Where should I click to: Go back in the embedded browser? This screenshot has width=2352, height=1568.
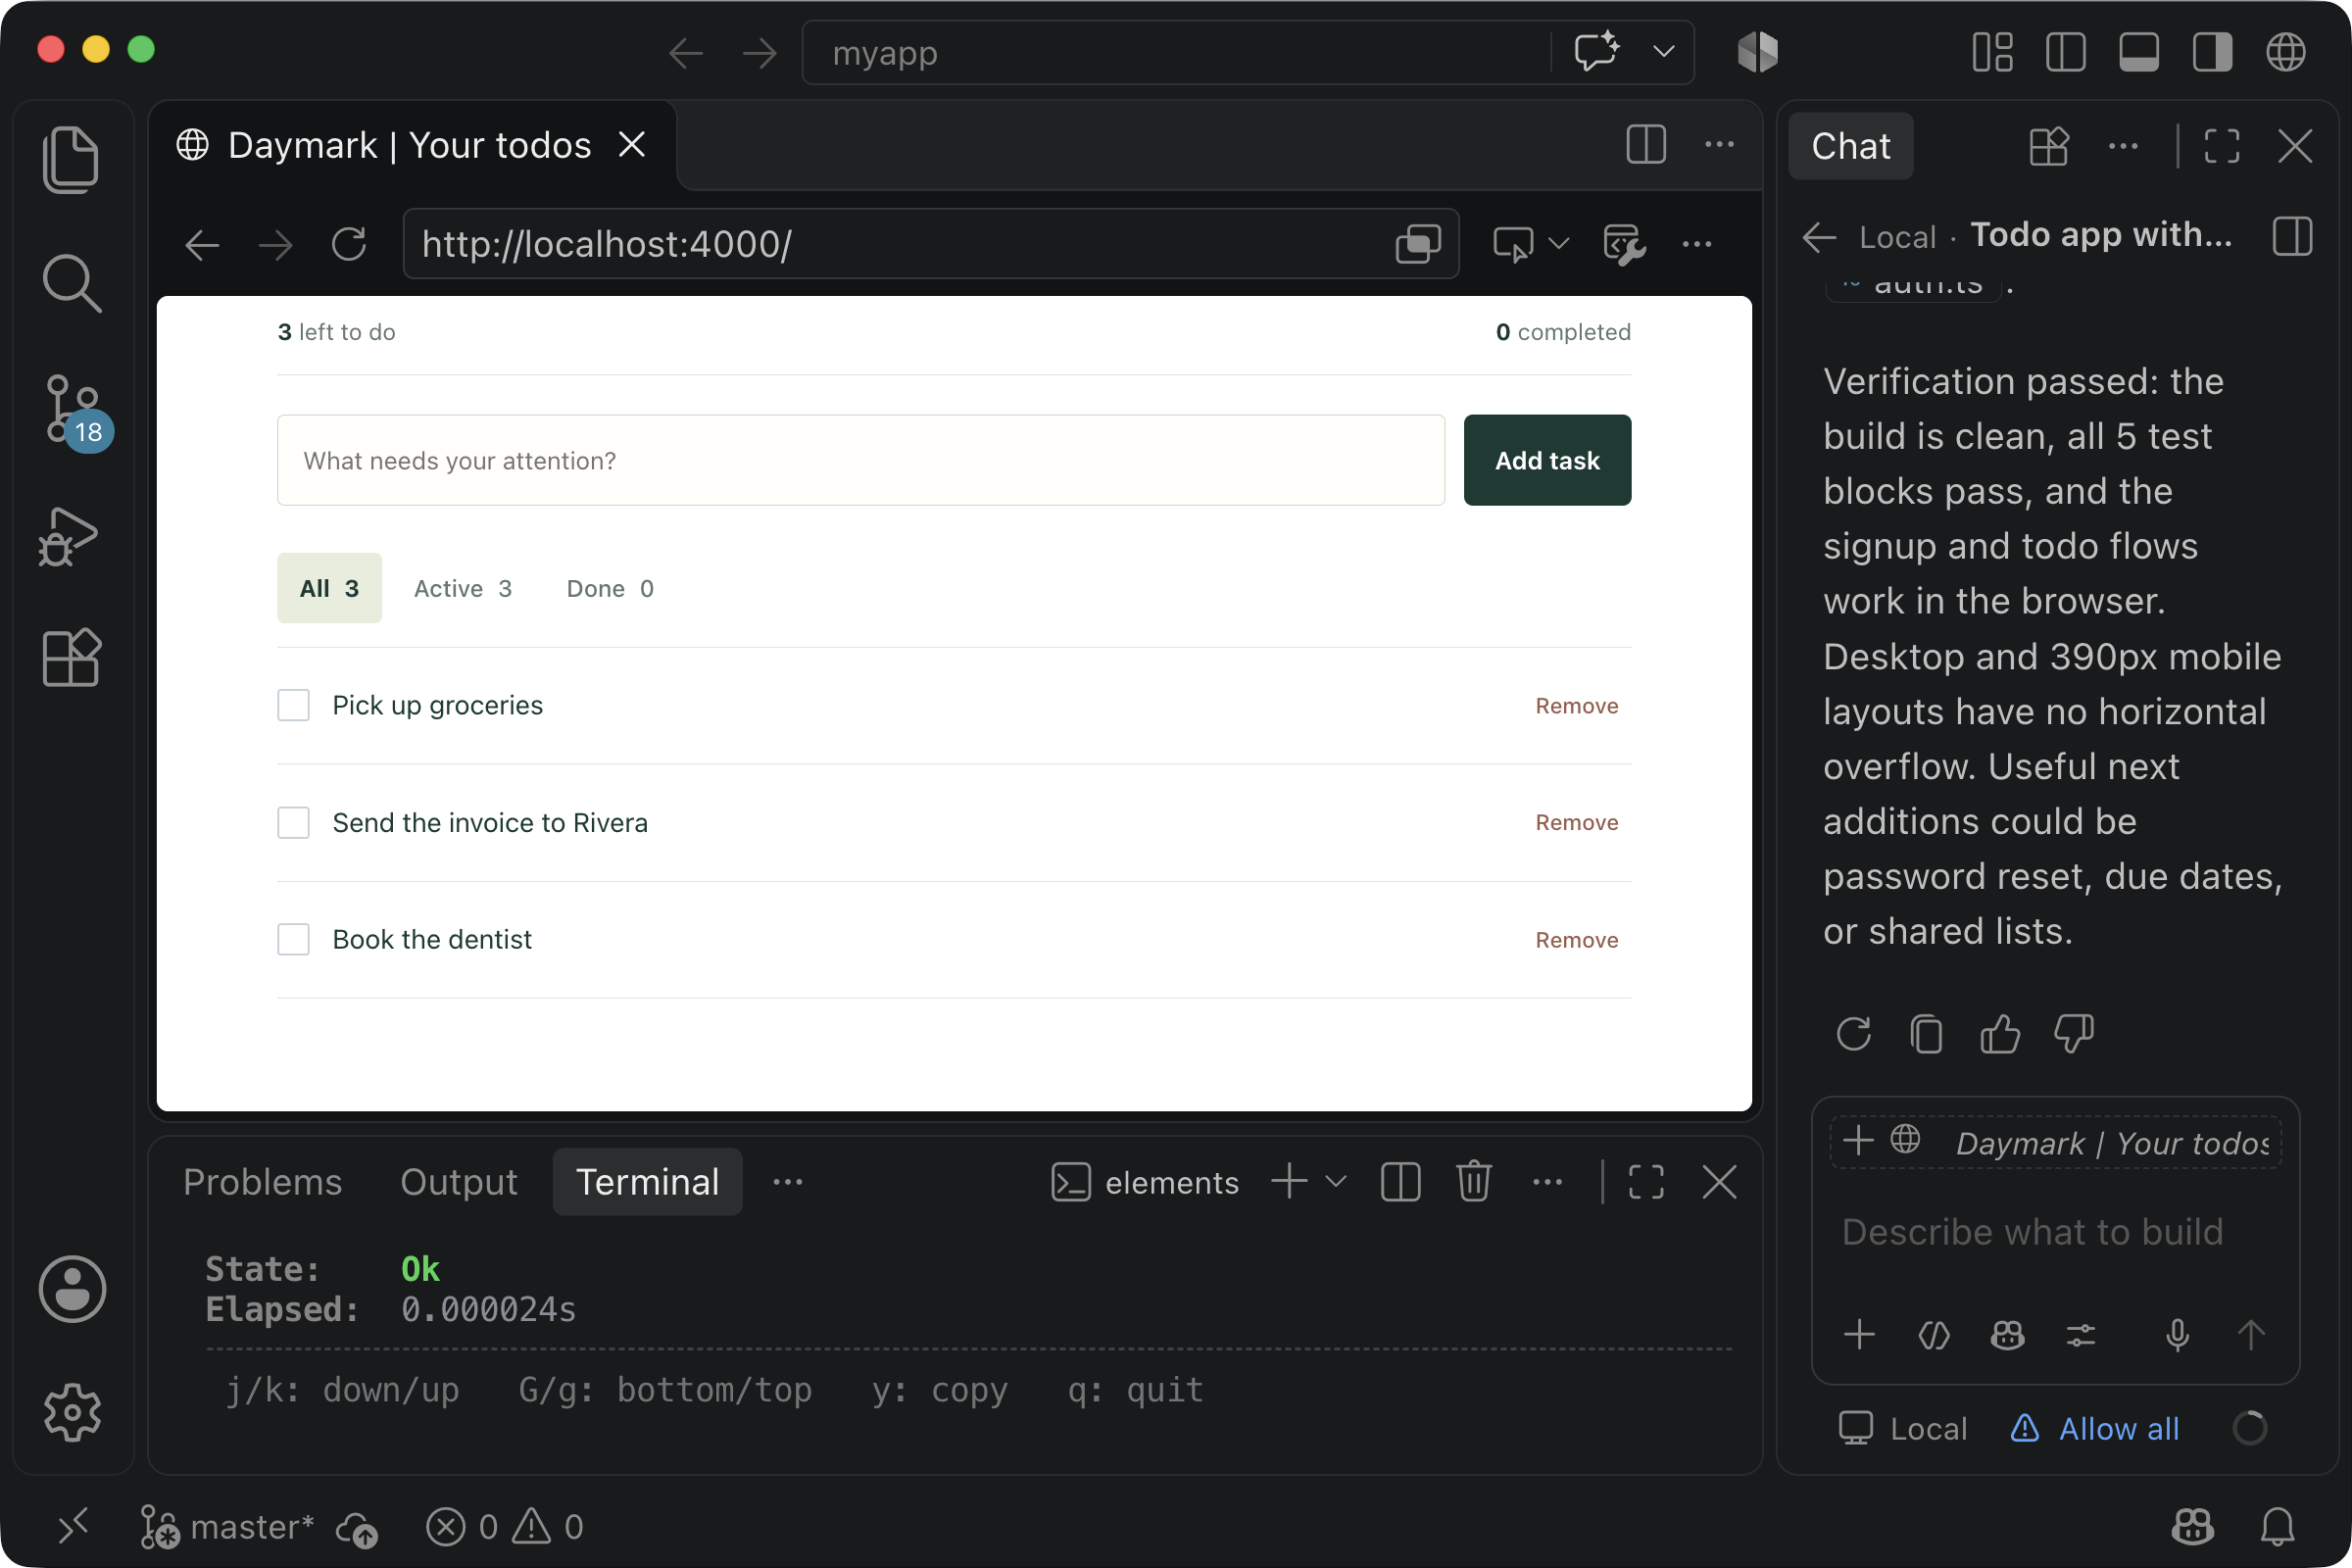202,244
